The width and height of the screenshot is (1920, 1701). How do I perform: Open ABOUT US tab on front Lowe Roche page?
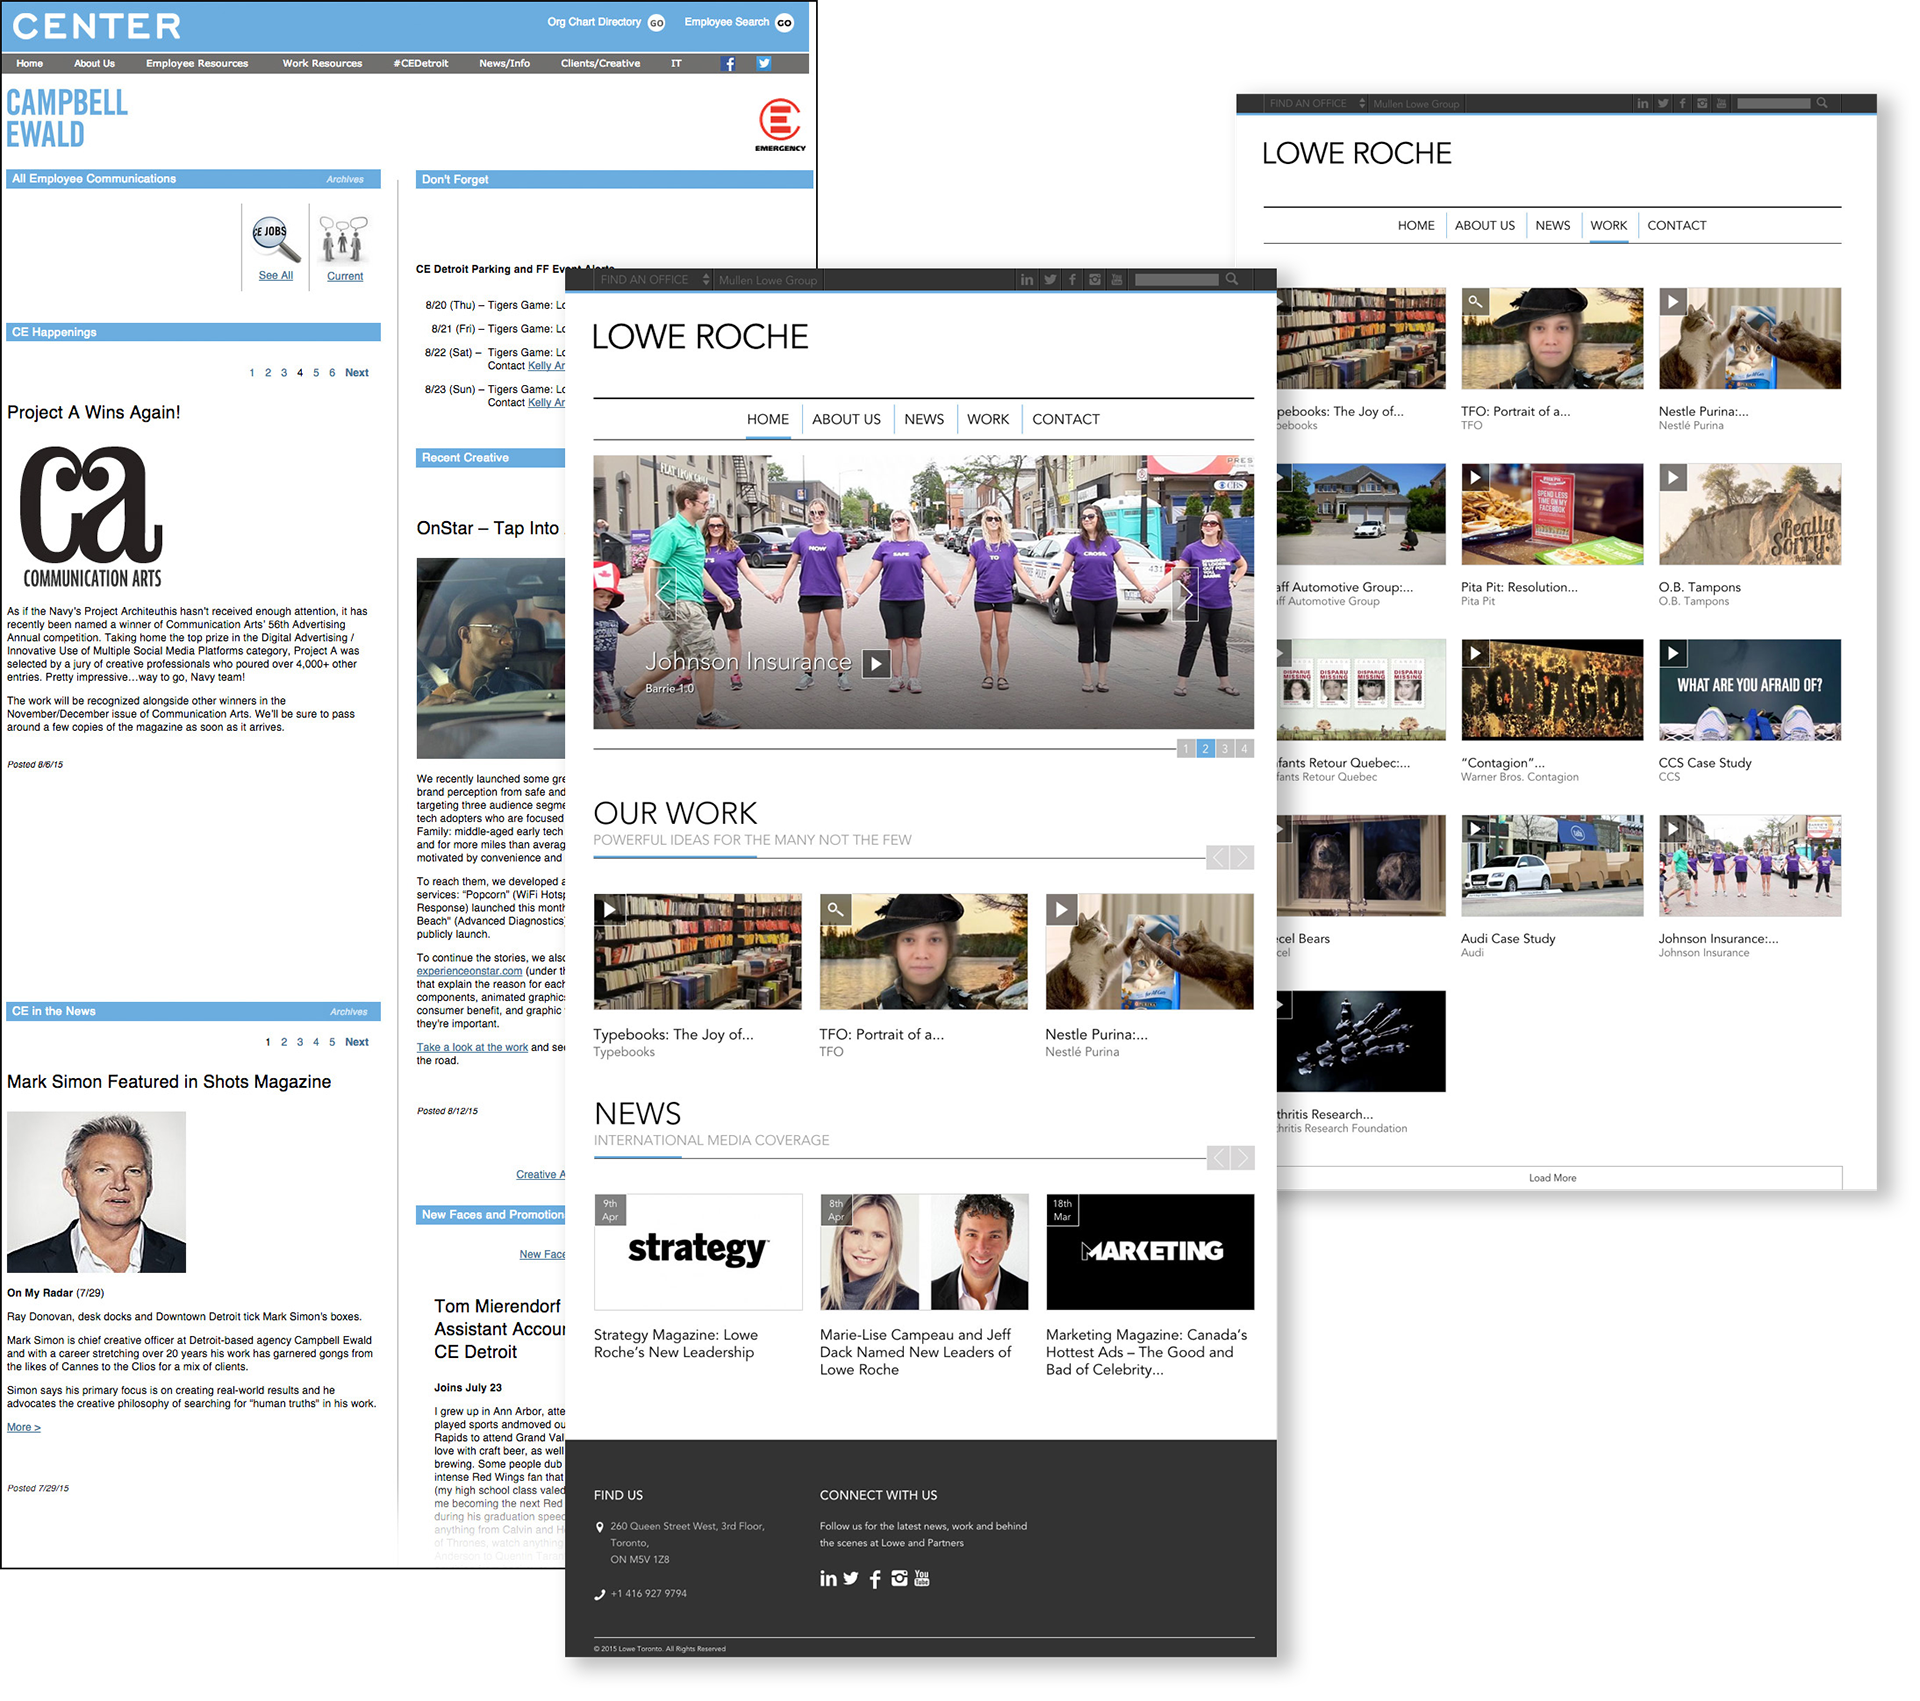(x=846, y=419)
